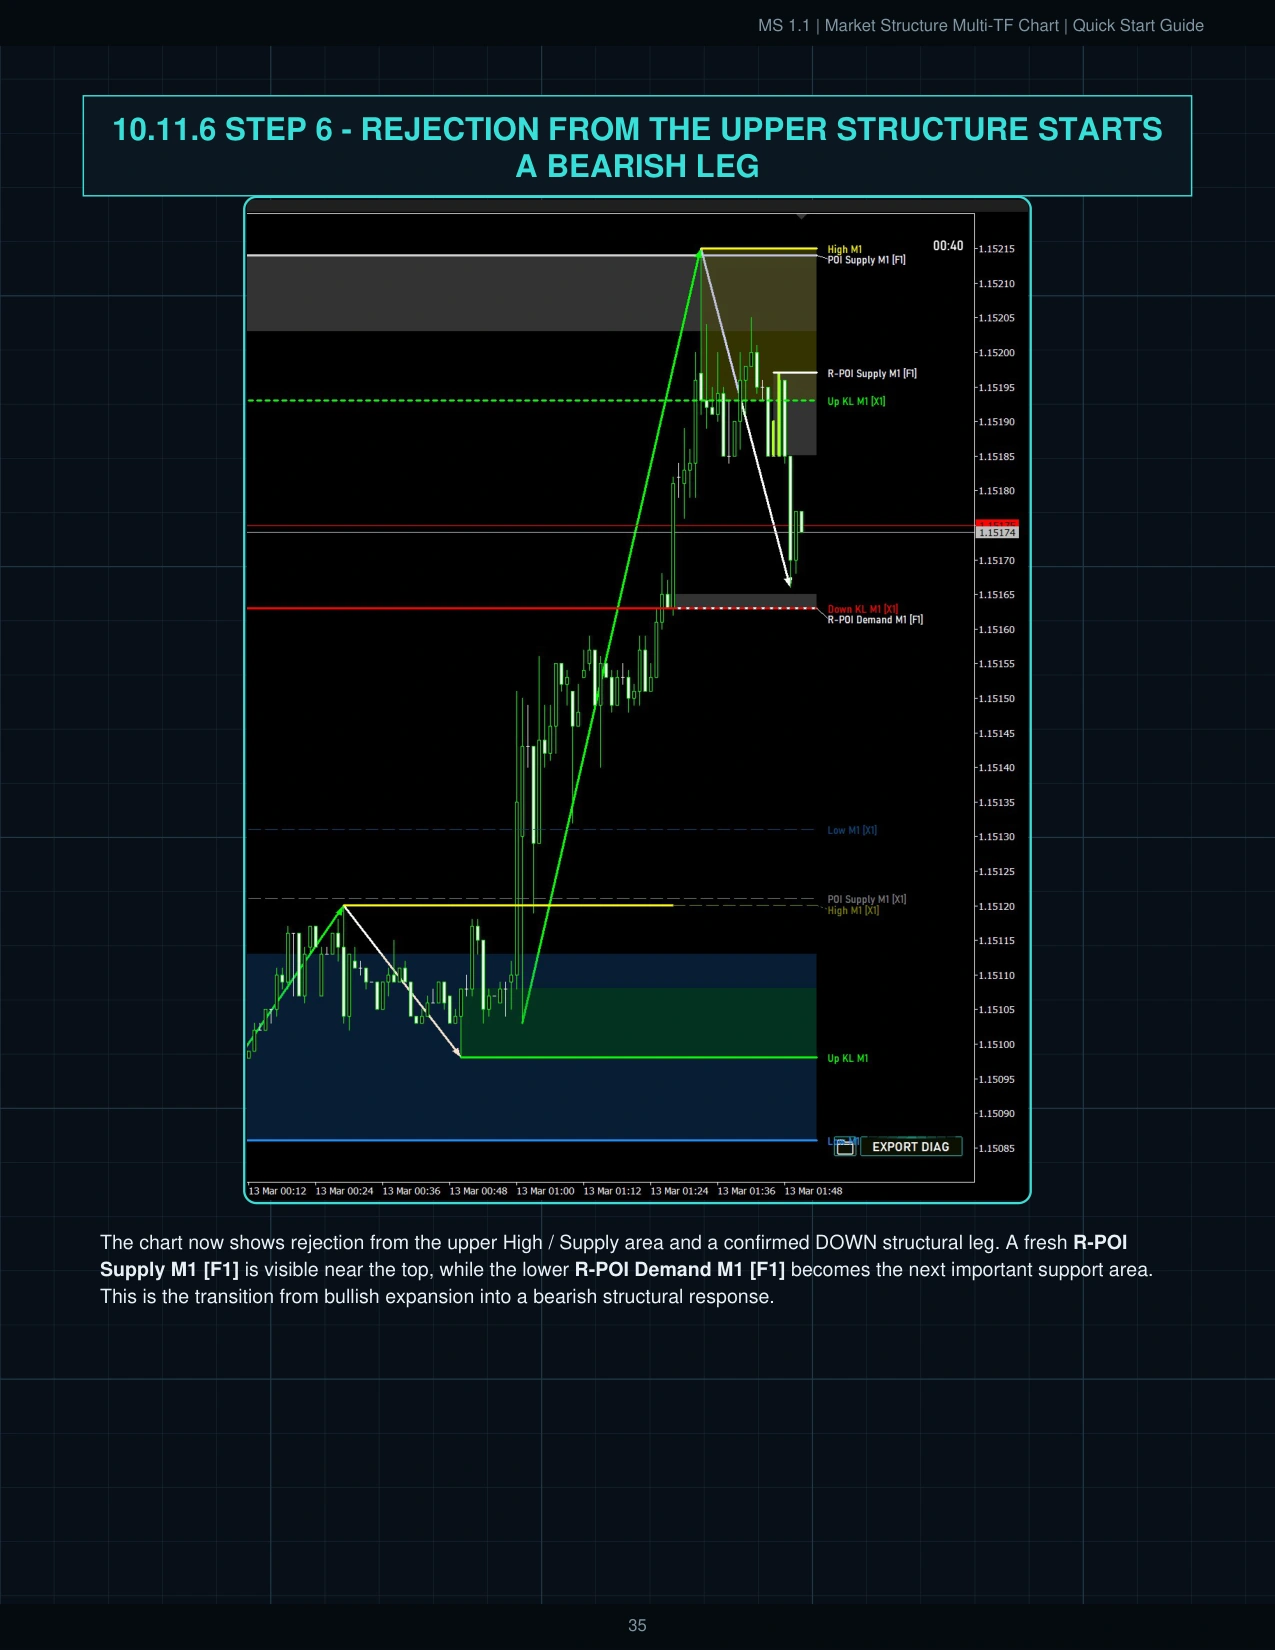Click the yellow High M1 line at top
Viewport: 1275px width, 1650px height.
click(758, 249)
